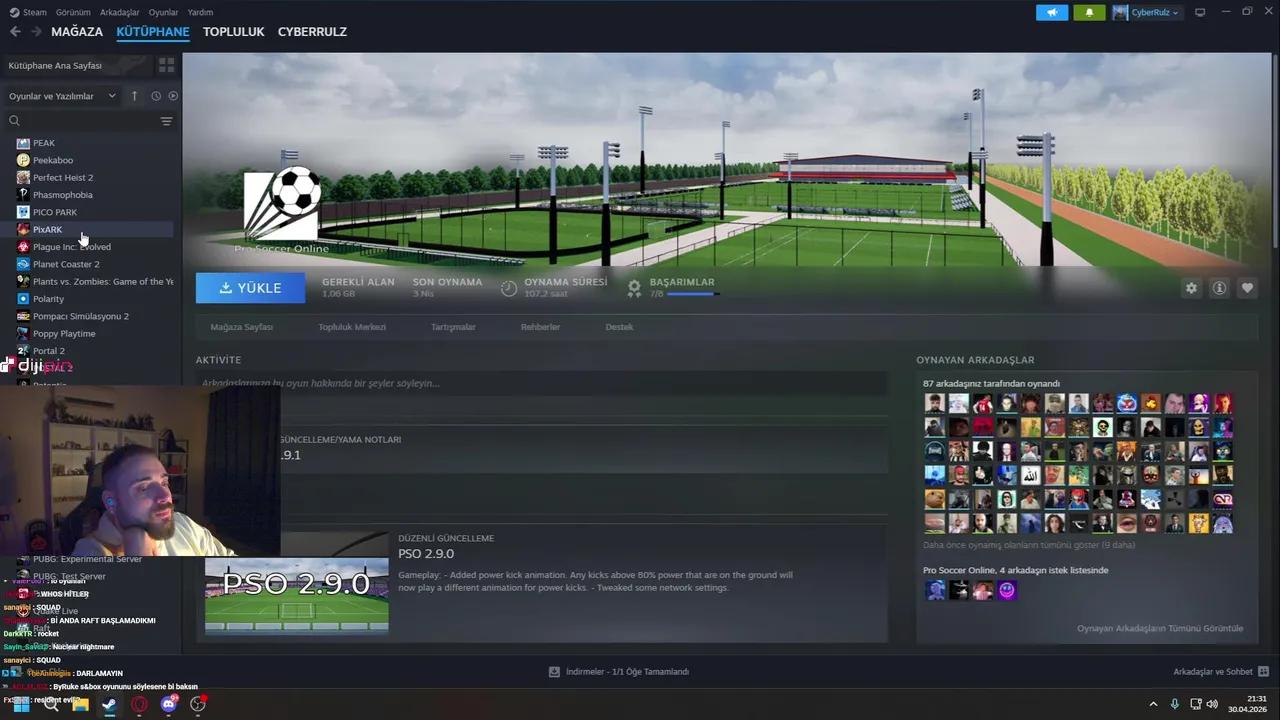Image resolution: width=1280 pixels, height=720 pixels.
Task: Switch to Big Picture mode monitor icon
Action: tap(1200, 12)
